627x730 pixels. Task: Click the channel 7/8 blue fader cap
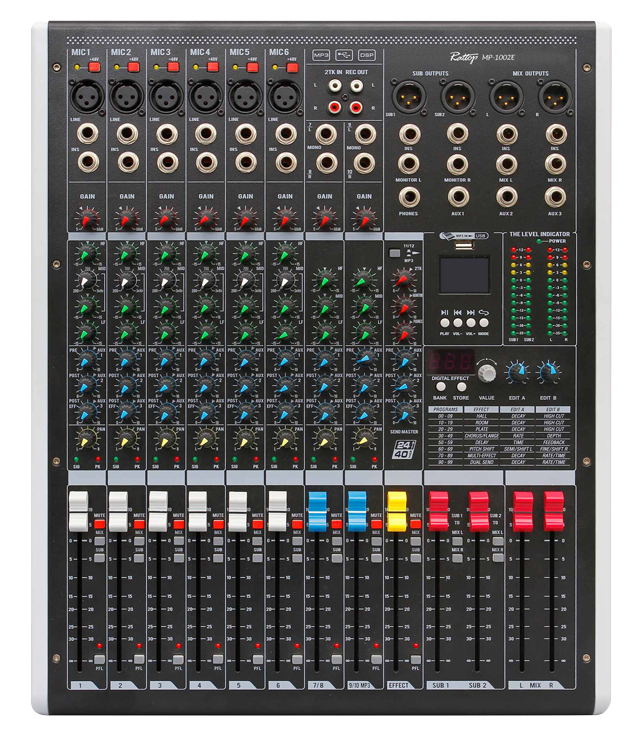pos(317,511)
